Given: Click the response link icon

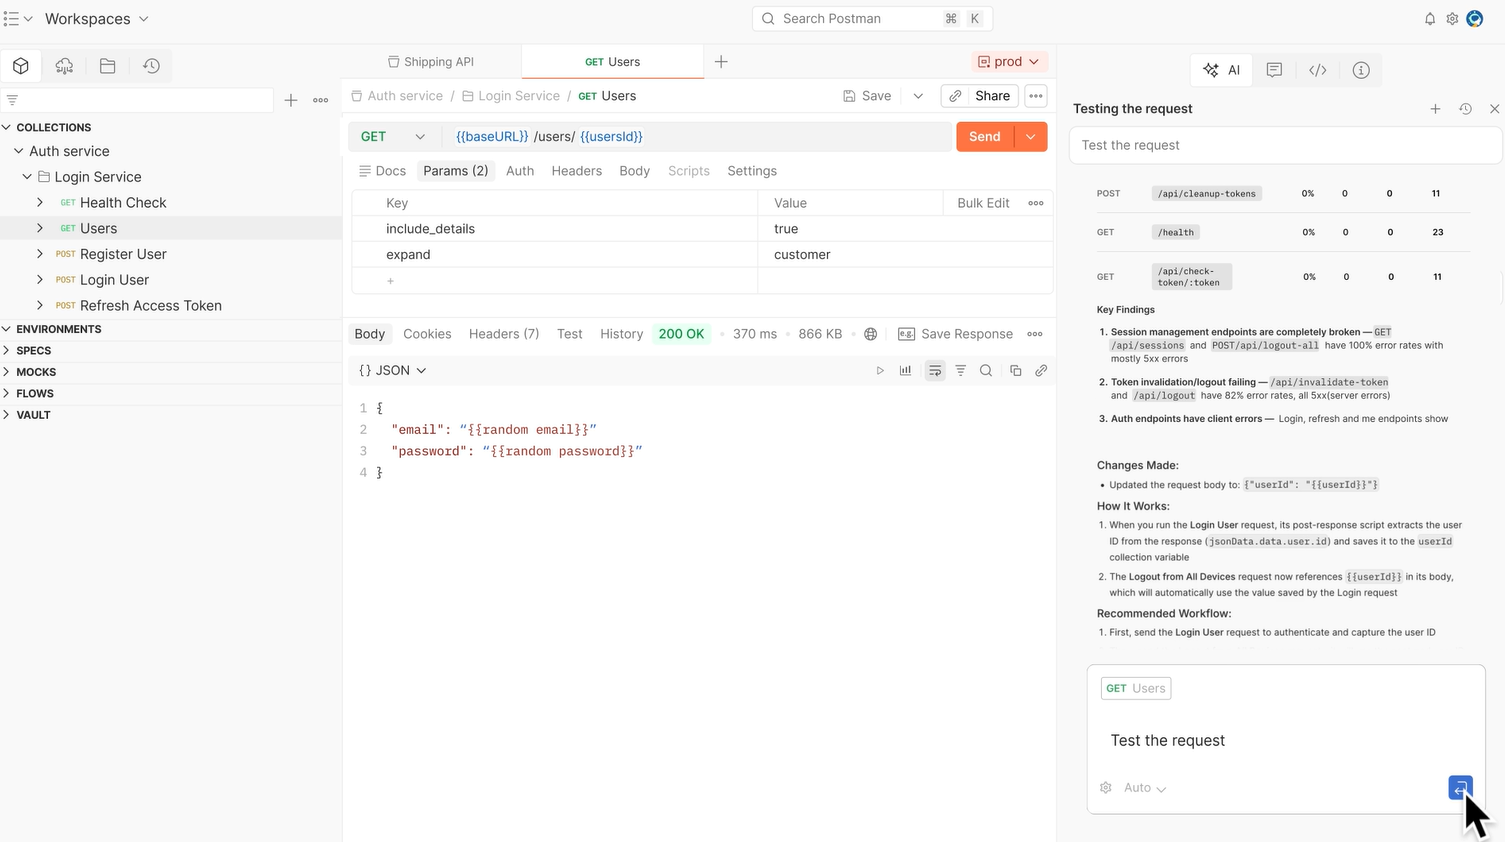Looking at the screenshot, I should pos(1041,371).
